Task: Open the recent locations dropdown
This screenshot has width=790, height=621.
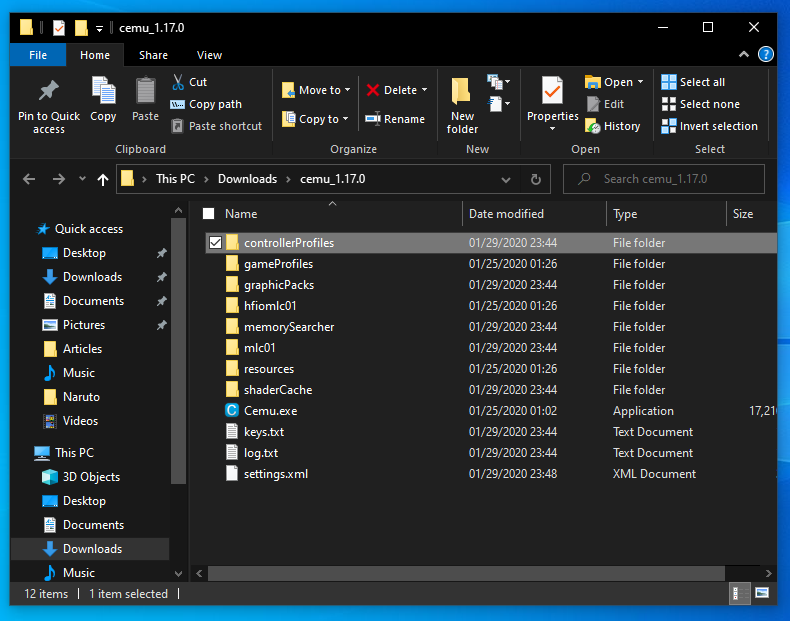Action: click(x=82, y=179)
